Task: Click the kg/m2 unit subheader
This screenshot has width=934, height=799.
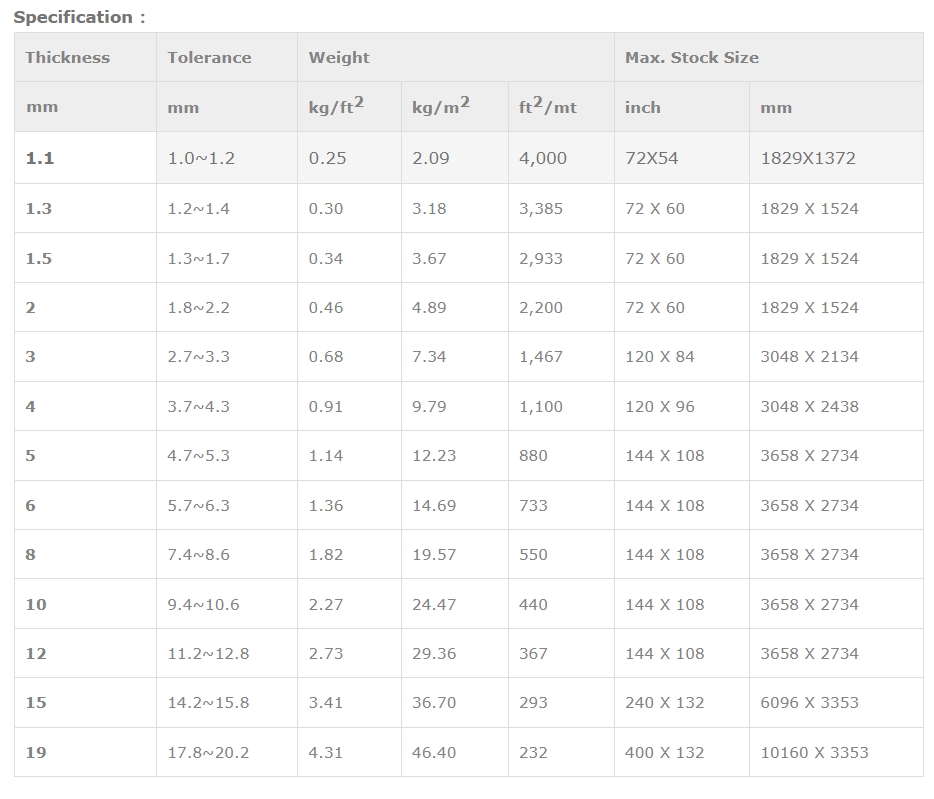Action: point(455,107)
